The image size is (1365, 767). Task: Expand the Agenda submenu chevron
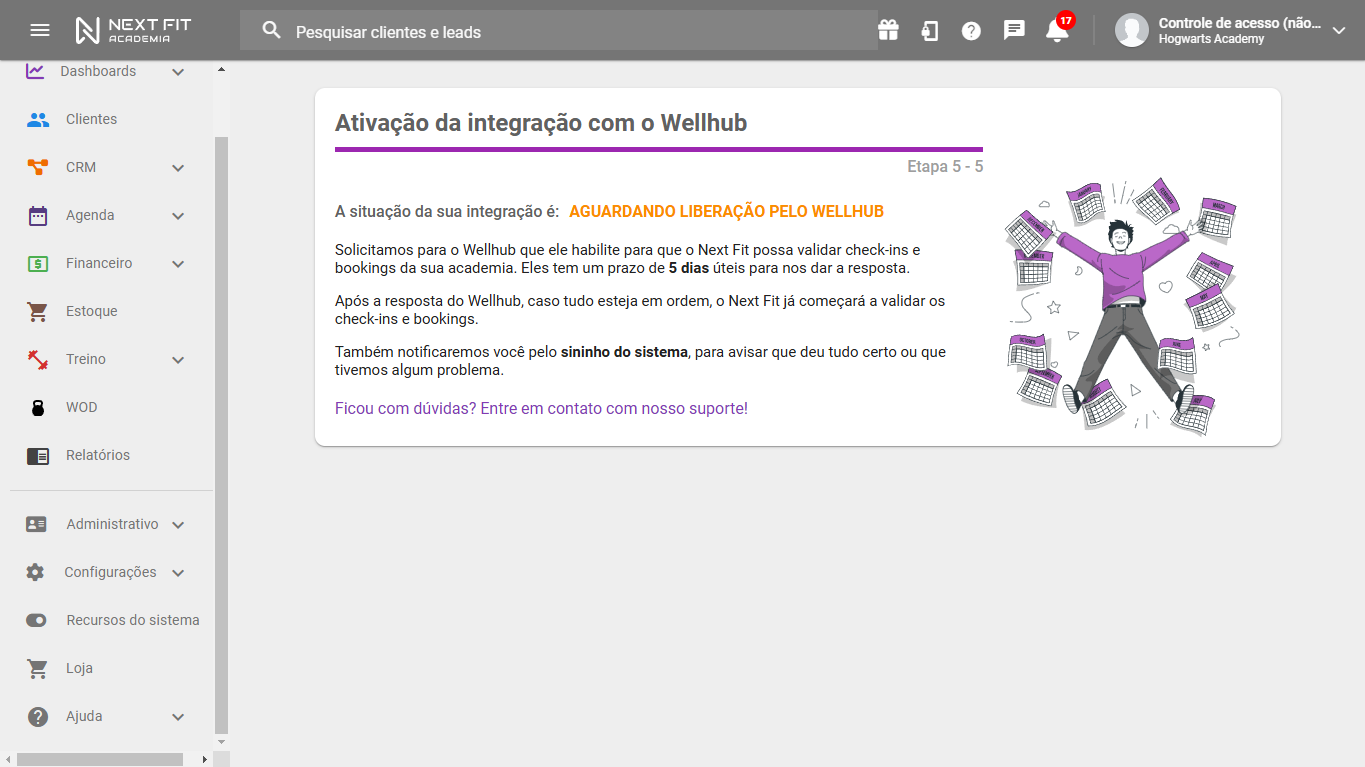tap(178, 216)
